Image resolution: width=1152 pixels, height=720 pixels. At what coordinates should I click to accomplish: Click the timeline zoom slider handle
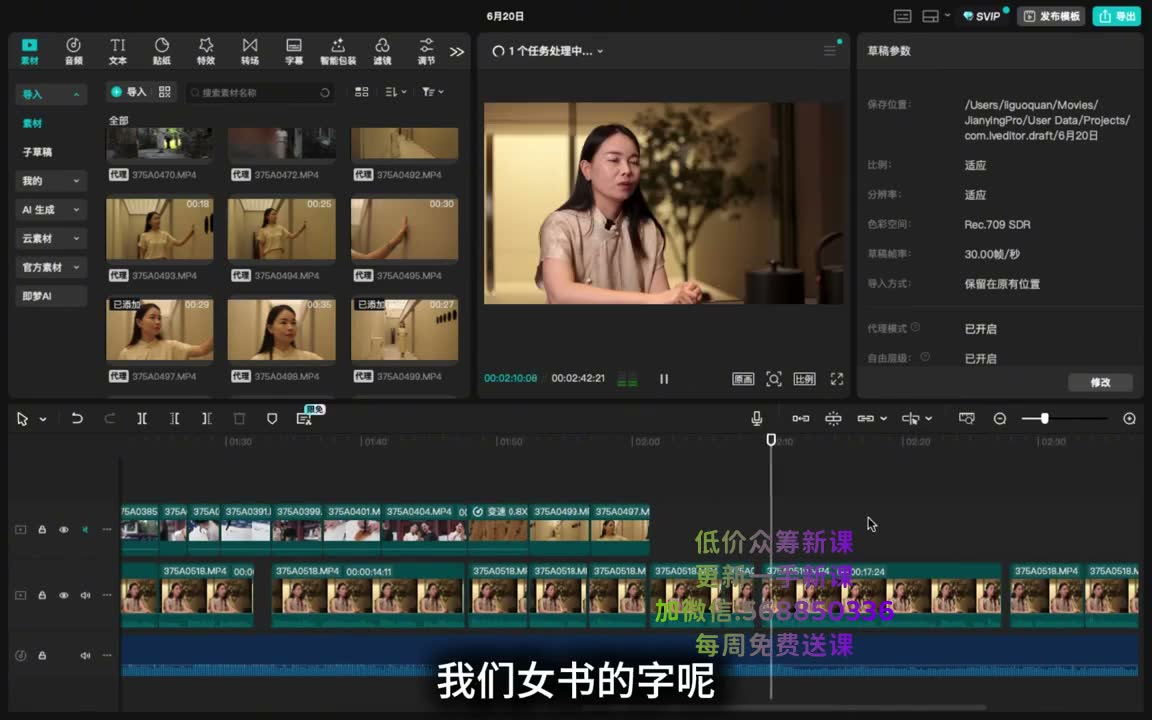click(x=1044, y=418)
